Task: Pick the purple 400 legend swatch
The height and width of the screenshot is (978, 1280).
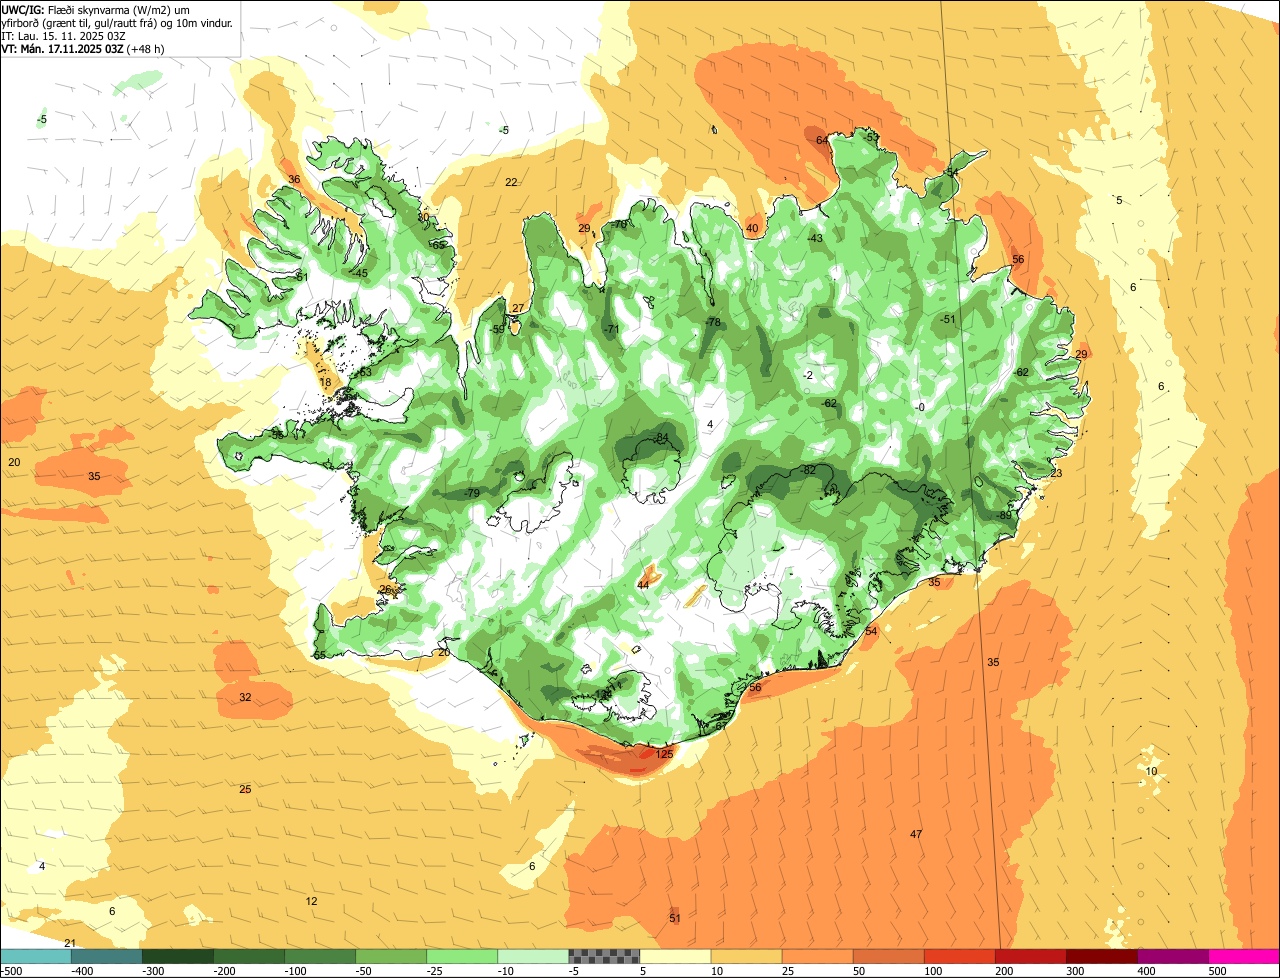Action: 1173,956
